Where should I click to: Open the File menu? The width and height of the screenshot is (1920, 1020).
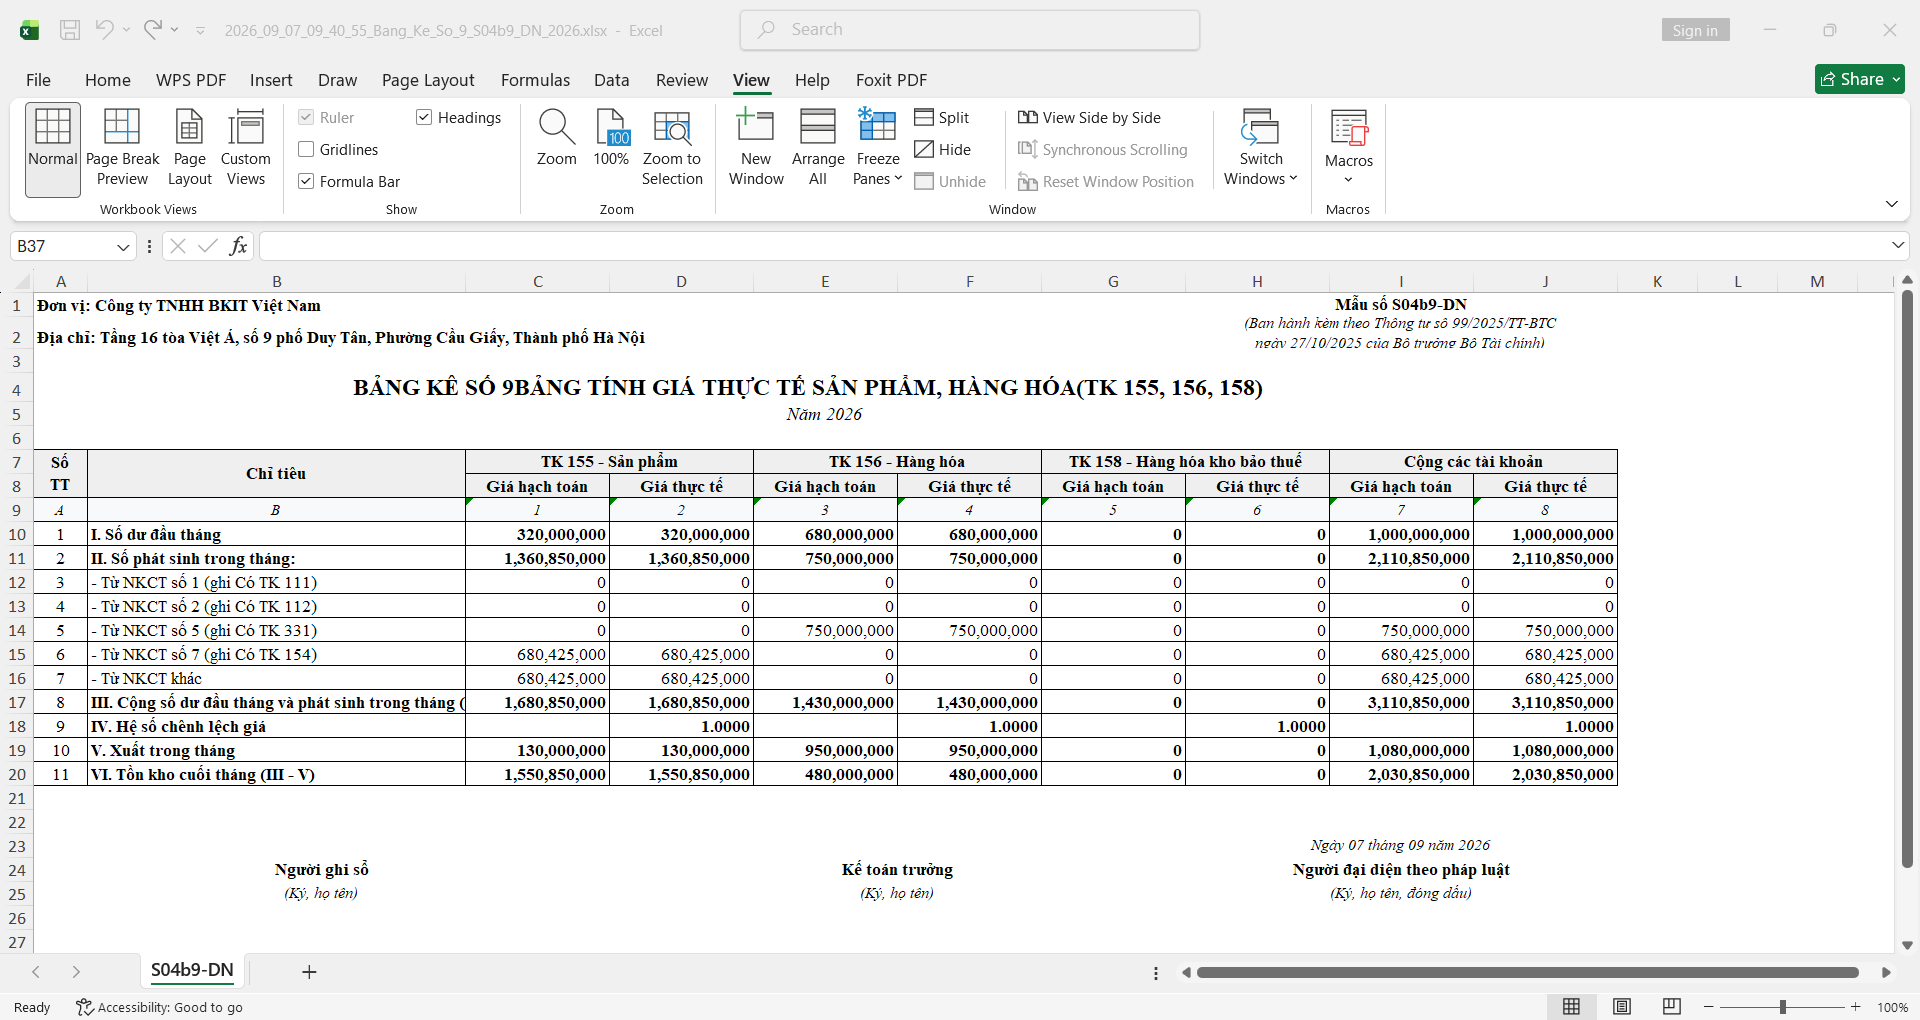tap(38, 80)
